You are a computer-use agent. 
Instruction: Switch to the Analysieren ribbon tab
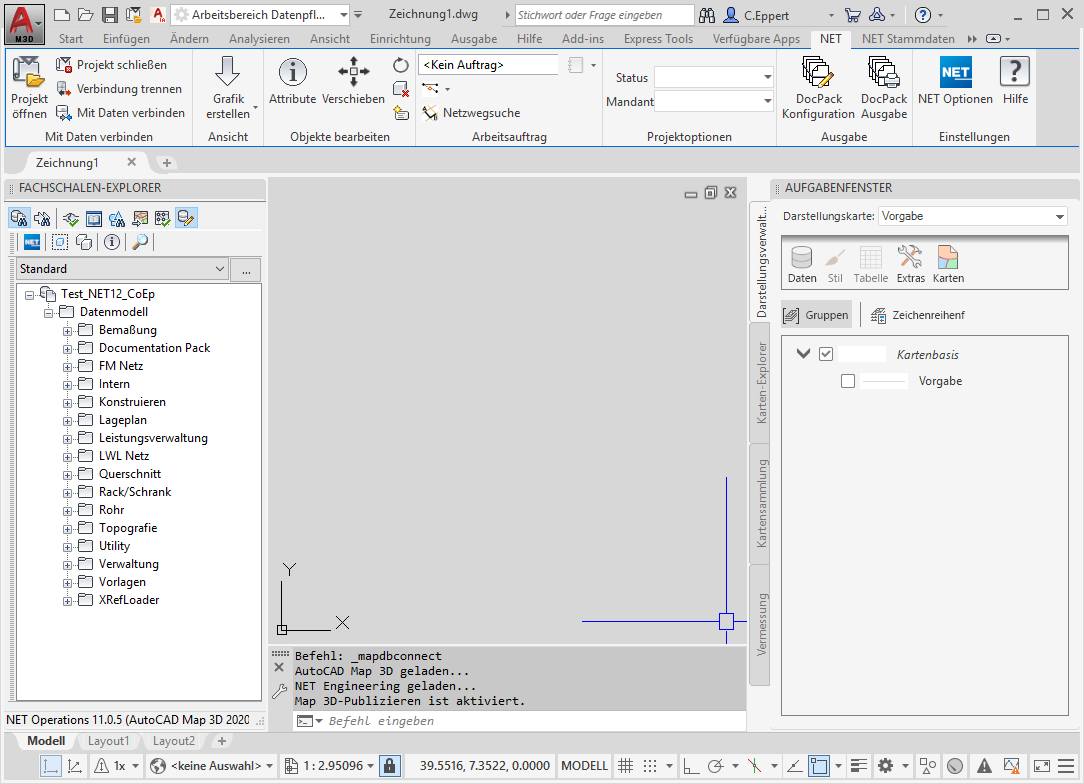[259, 39]
